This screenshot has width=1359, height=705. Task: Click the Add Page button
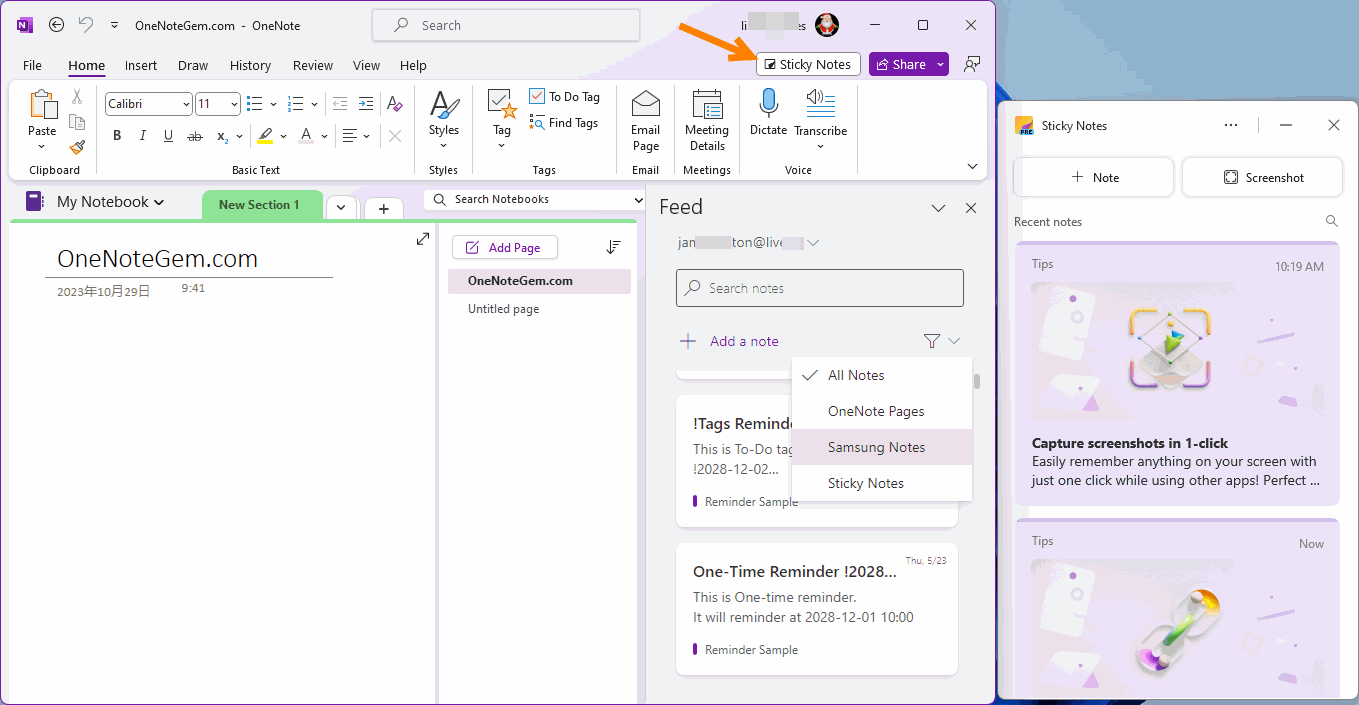pos(505,247)
